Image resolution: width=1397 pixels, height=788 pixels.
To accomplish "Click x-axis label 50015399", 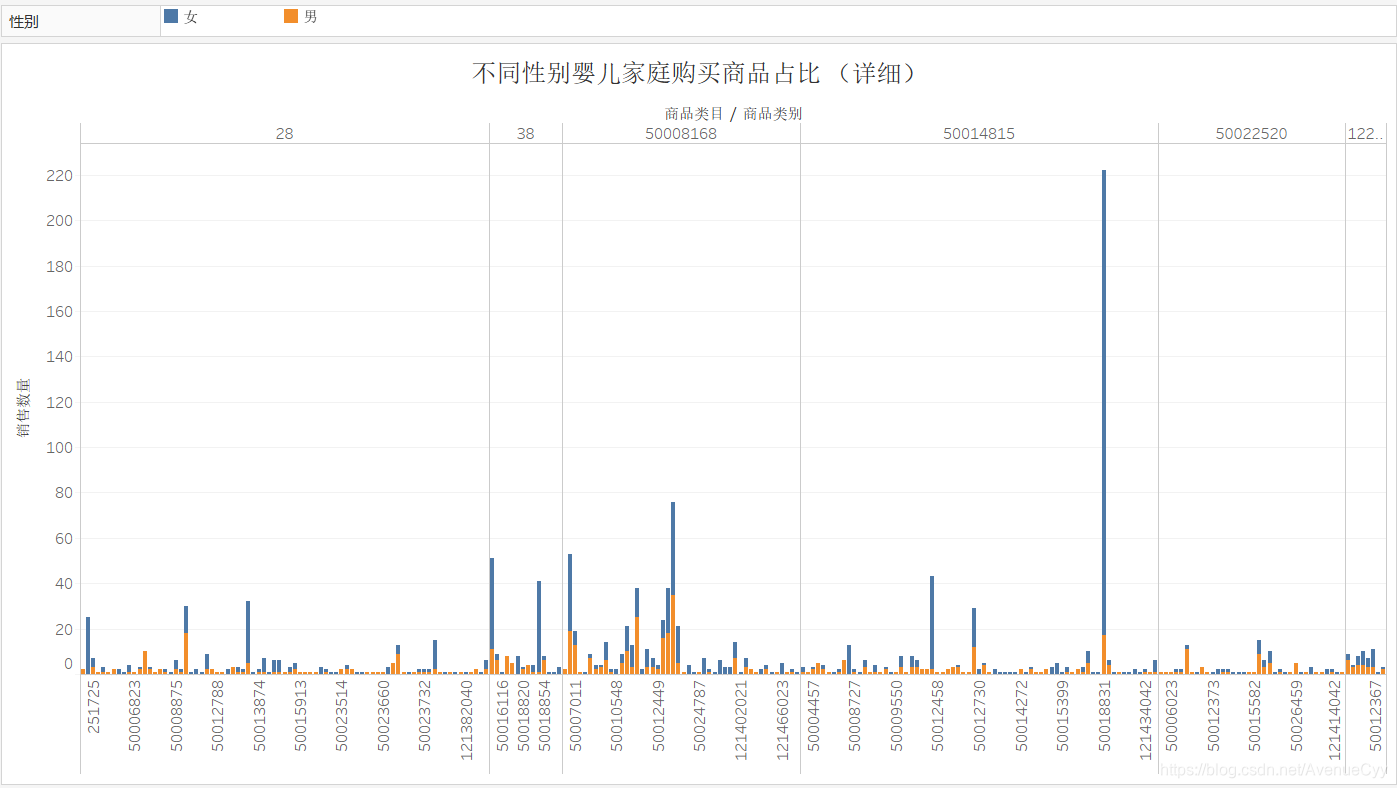I will click(1063, 716).
